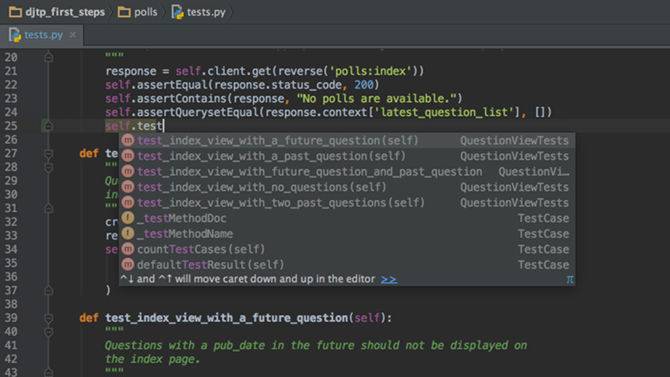Click method icon beside test_index_view_with_a_past_question
The image size is (670, 377).
(x=128, y=156)
